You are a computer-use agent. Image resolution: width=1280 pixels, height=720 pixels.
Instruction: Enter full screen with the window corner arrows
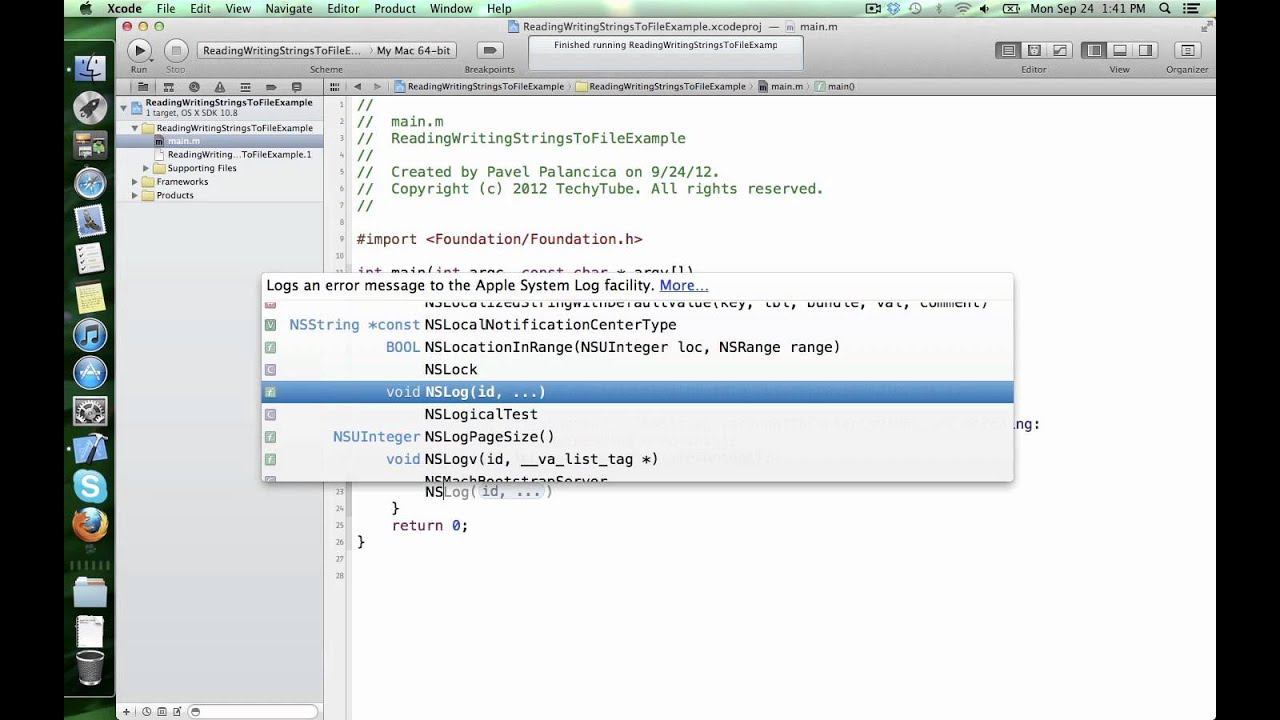coord(1205,27)
